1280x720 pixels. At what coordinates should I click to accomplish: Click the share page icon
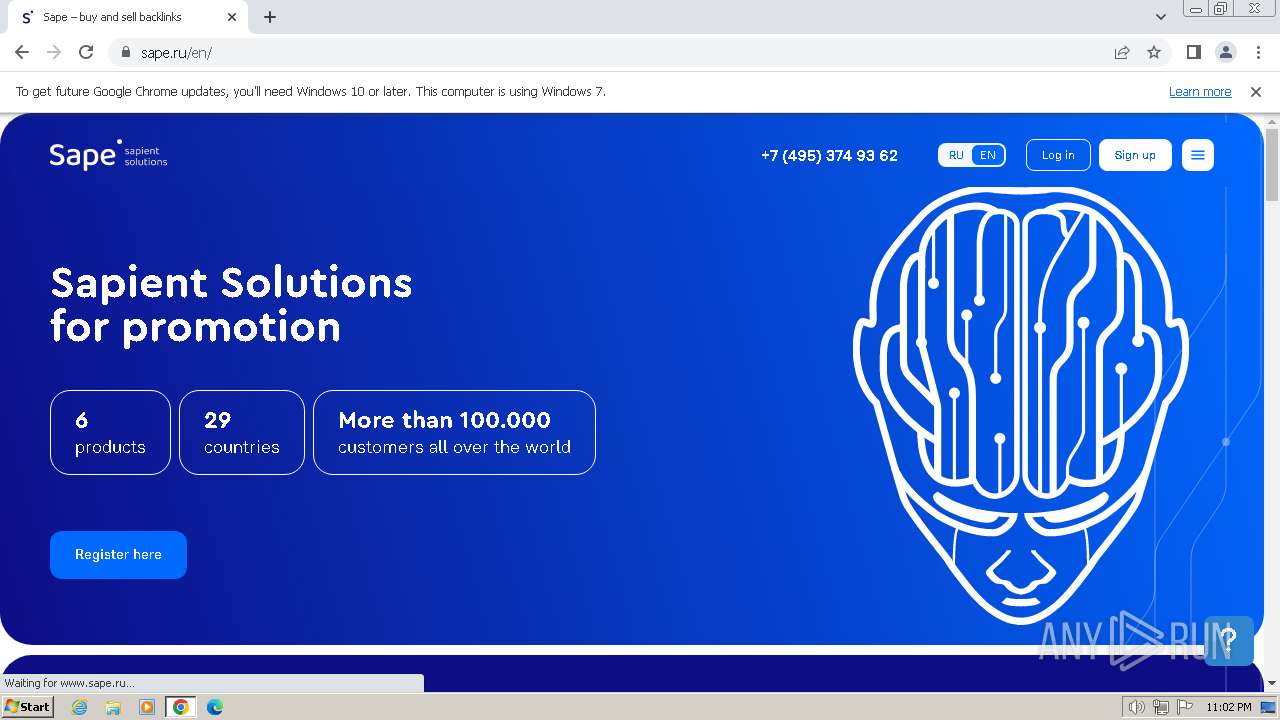click(x=1122, y=52)
